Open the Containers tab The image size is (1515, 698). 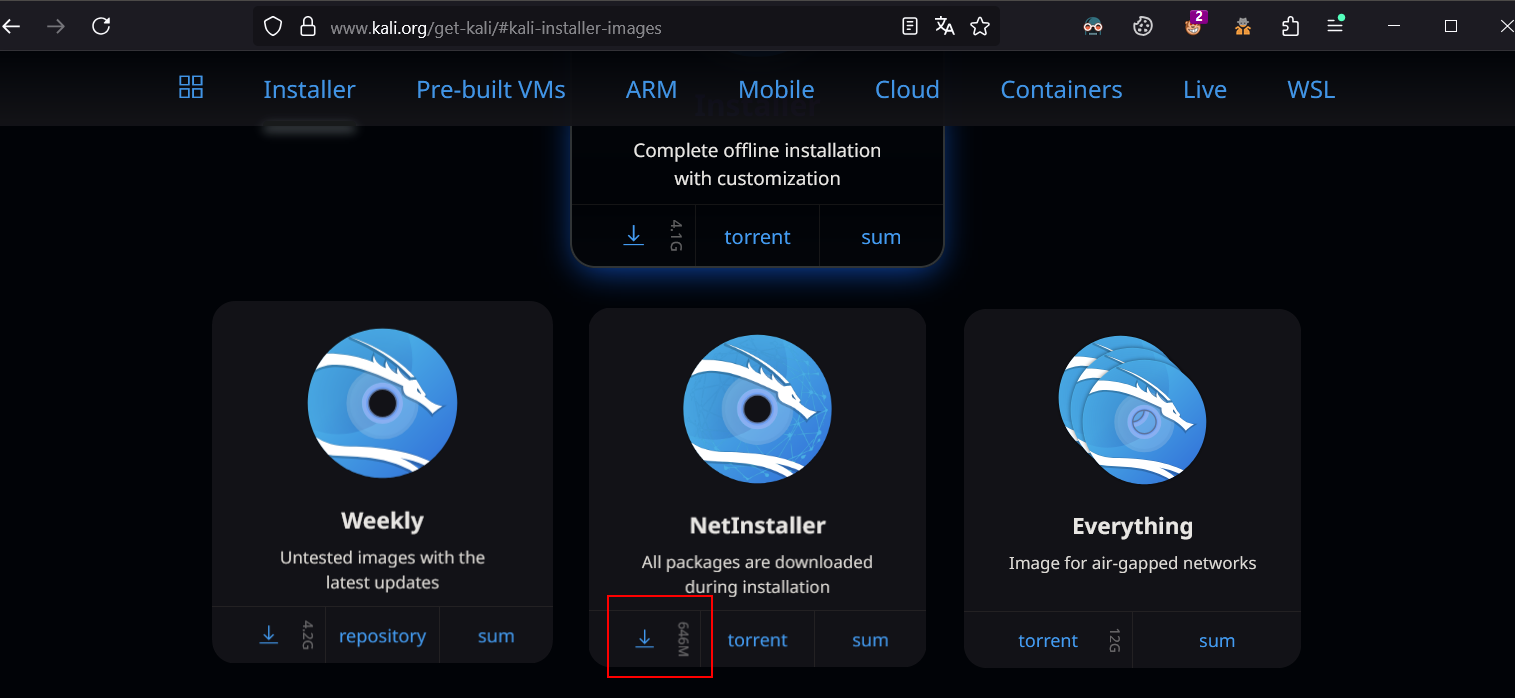click(x=1061, y=89)
